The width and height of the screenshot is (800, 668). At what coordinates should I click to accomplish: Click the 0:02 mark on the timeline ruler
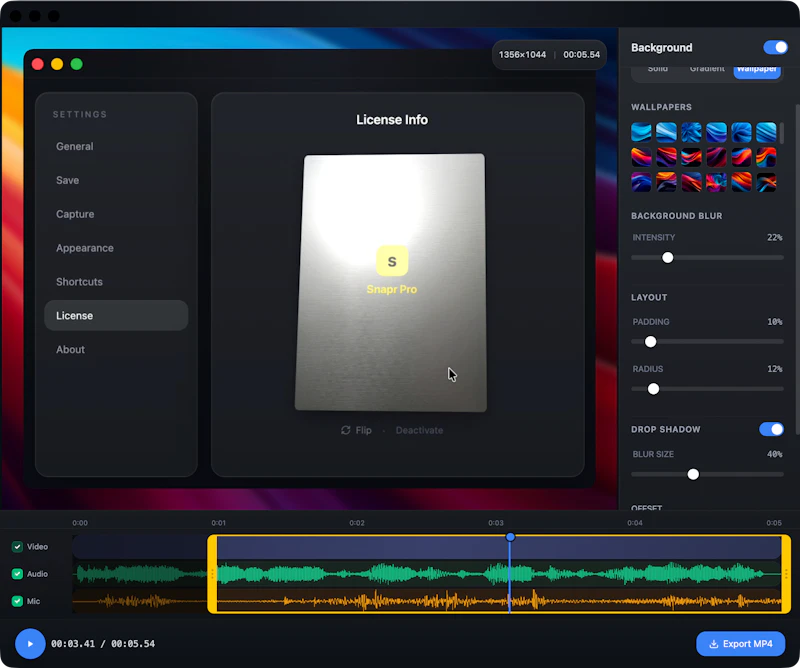coord(357,523)
